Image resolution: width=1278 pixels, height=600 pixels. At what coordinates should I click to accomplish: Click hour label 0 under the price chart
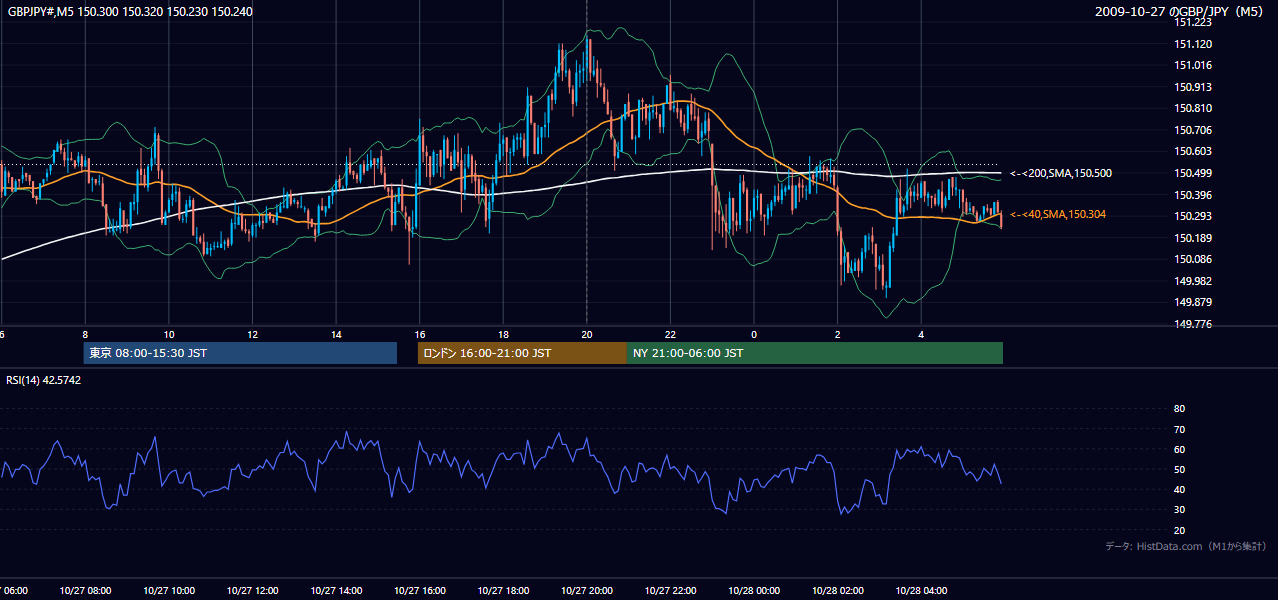754,334
